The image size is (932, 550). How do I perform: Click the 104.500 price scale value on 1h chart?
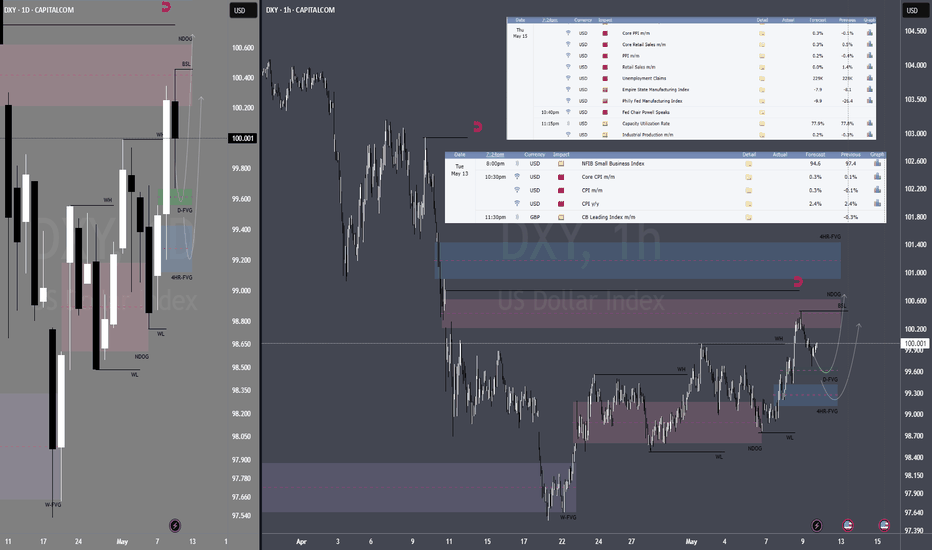[x=915, y=31]
